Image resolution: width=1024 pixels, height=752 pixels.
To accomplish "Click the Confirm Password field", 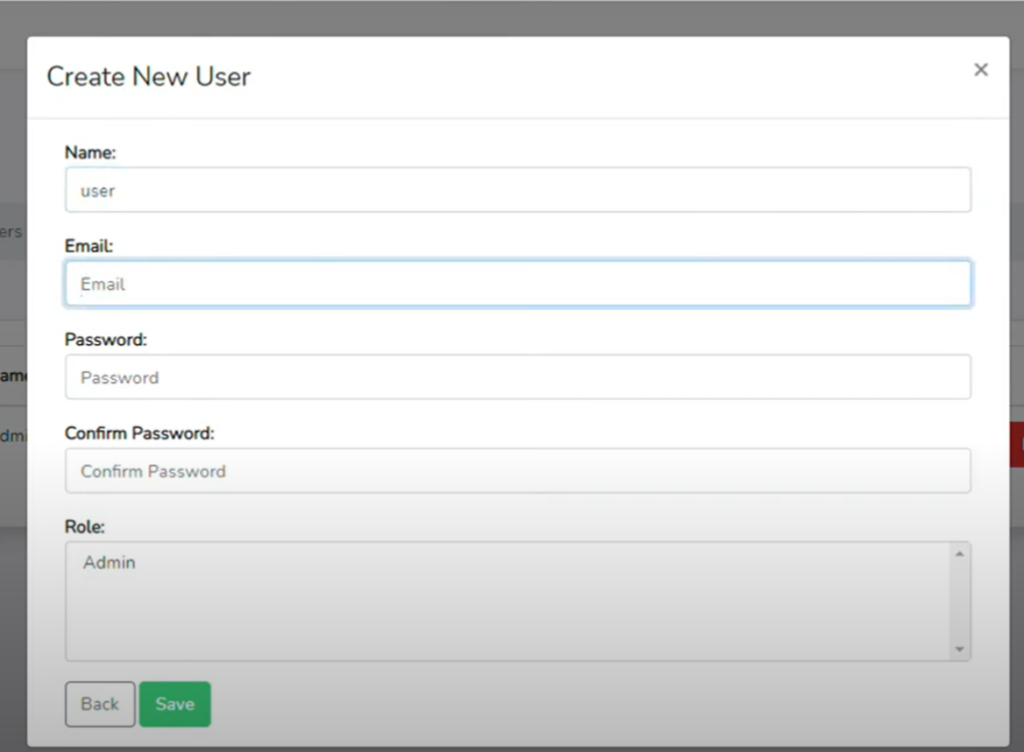I will click(518, 471).
